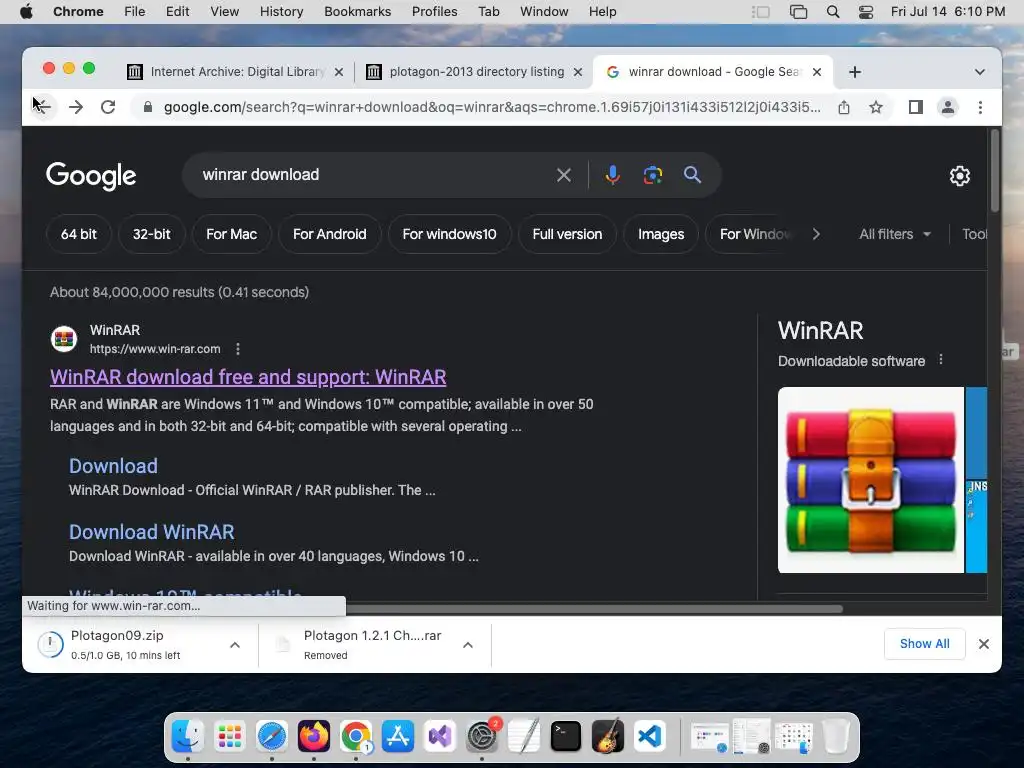Screen dimensions: 1024x768
Task: Open Finder from the Dock
Action: click(x=187, y=736)
